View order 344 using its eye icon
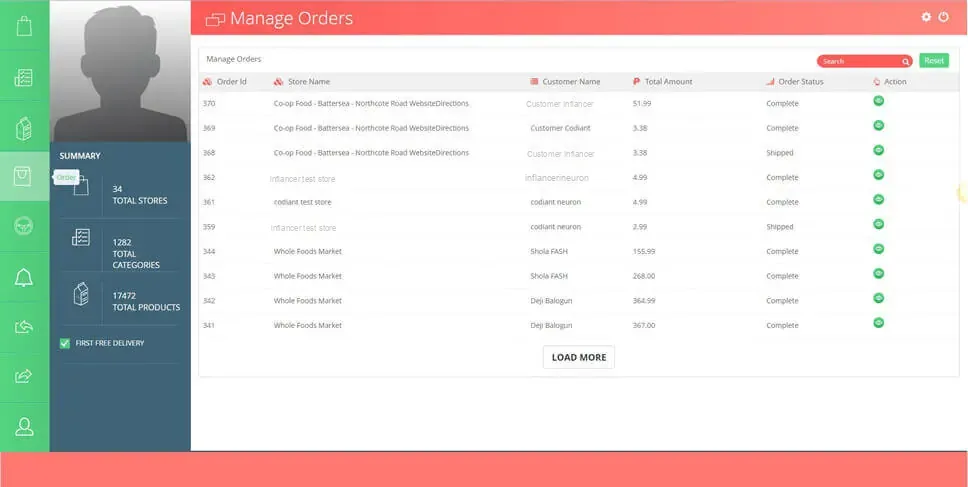Screen dimensions: 968x487 point(878,249)
